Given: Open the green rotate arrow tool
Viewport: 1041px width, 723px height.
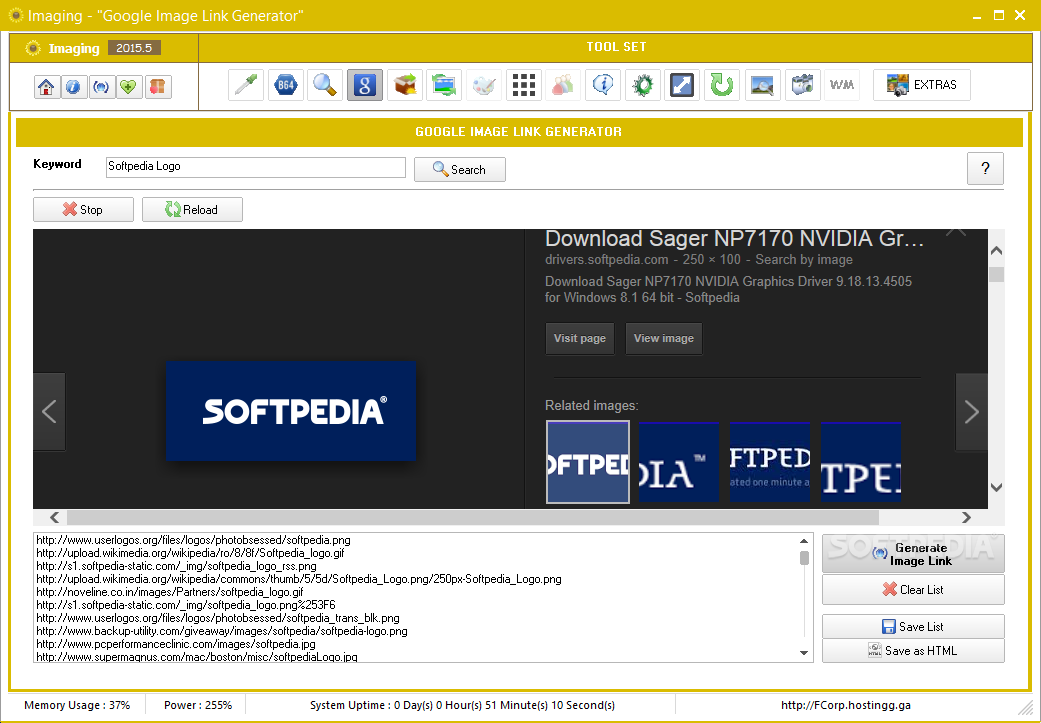Looking at the screenshot, I should point(722,85).
